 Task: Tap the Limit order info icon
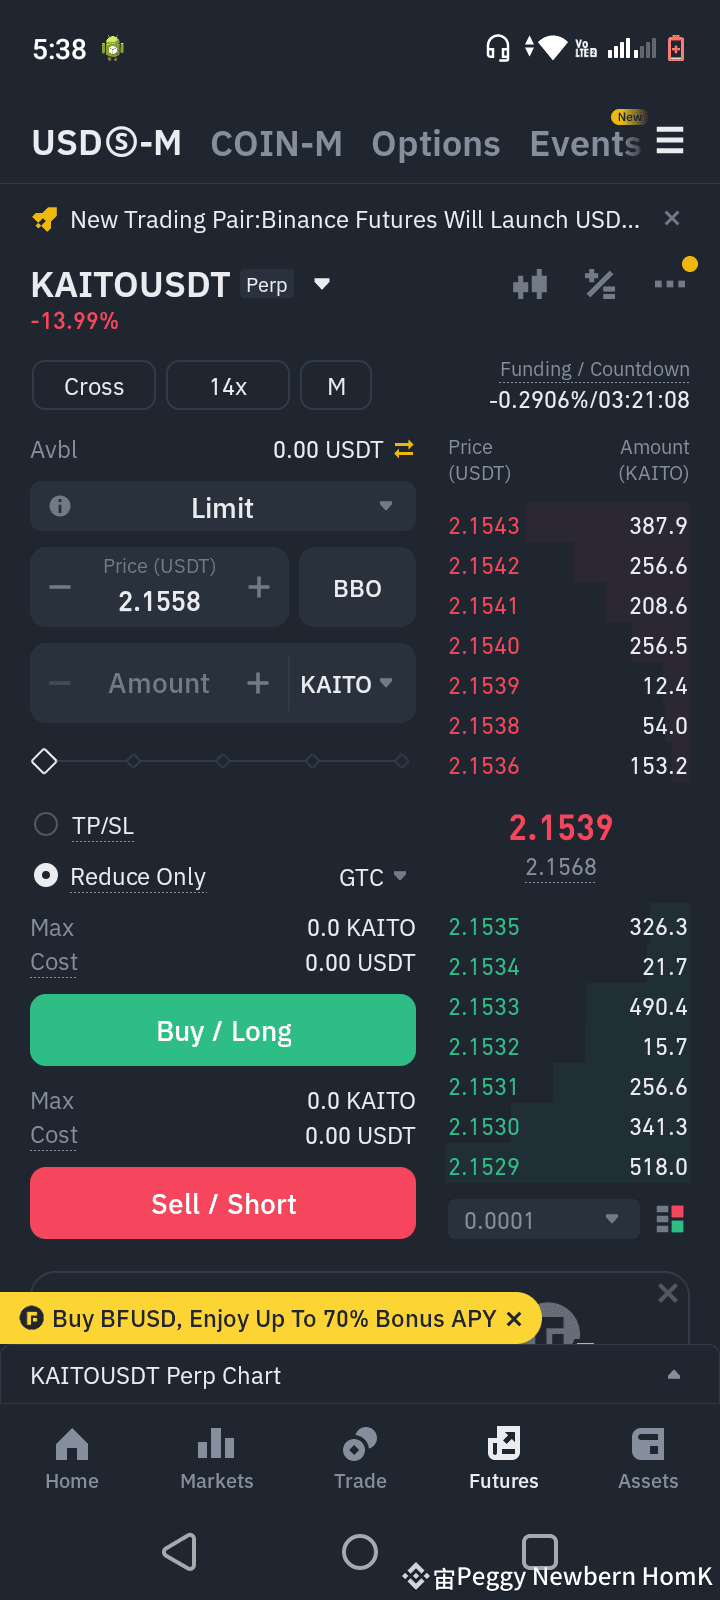click(60, 506)
